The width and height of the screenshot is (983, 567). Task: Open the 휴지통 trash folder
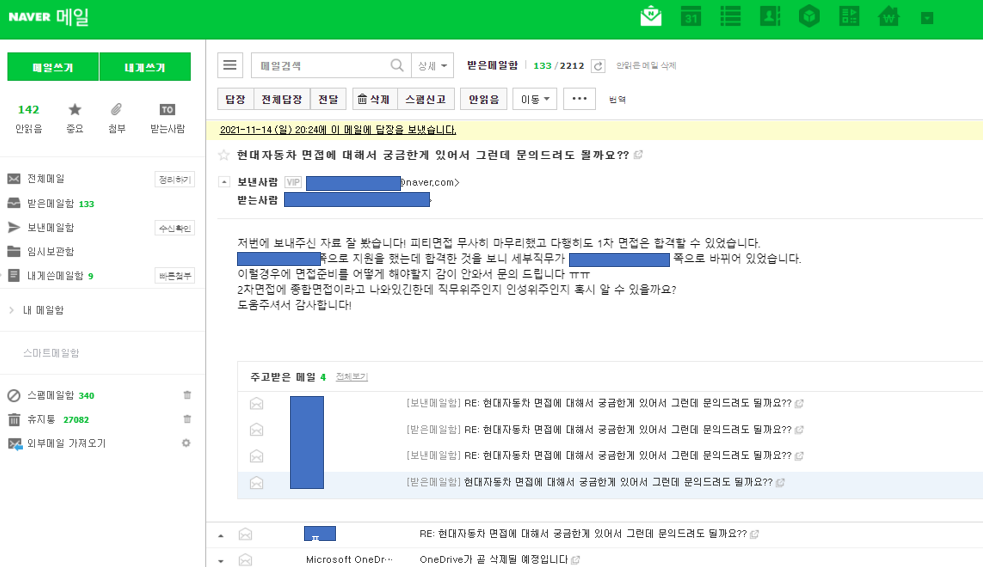pyautogui.click(x=41, y=419)
